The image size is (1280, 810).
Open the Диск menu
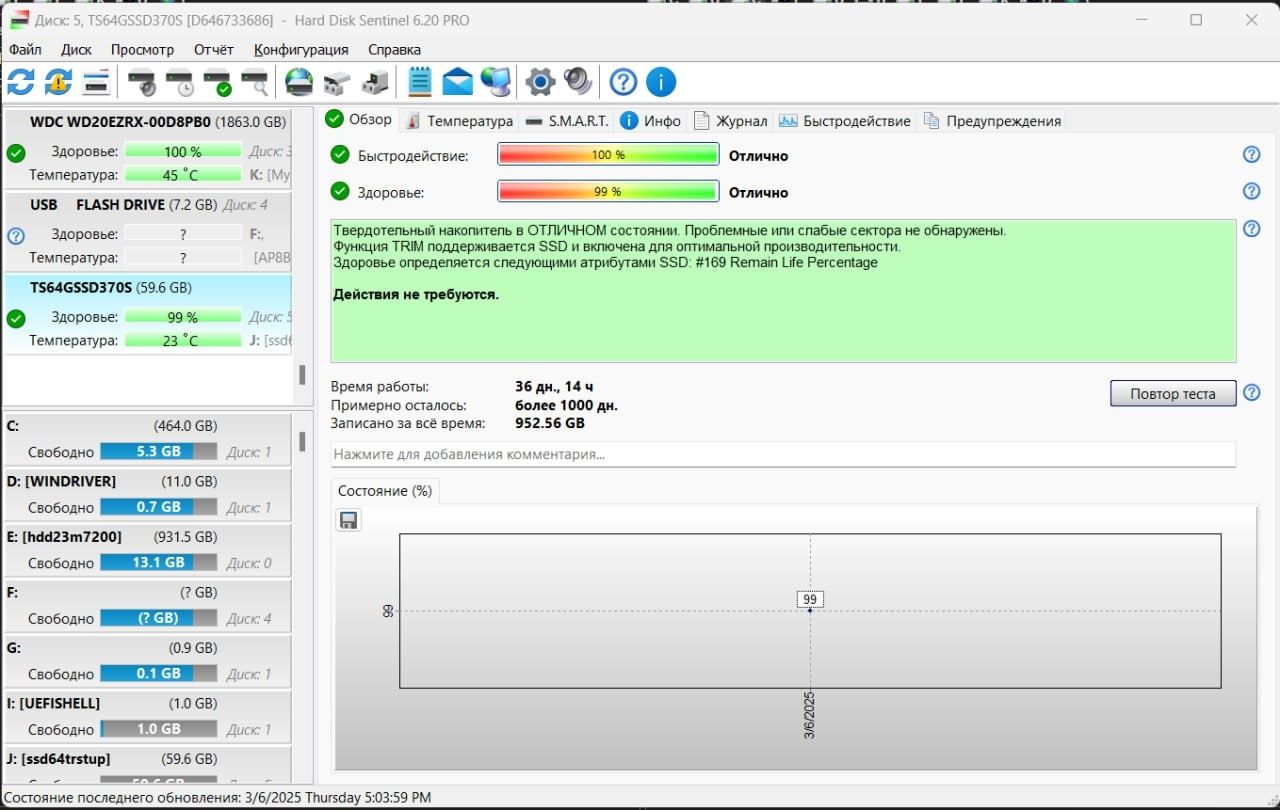(76, 49)
